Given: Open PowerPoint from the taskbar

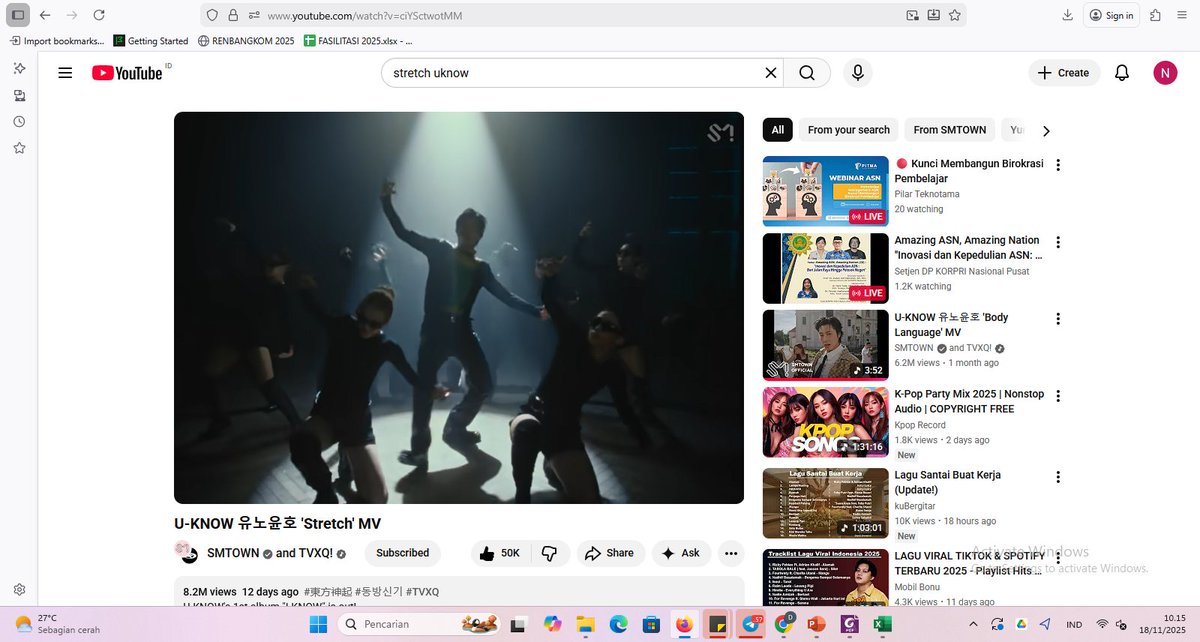Looking at the screenshot, I should 816,624.
